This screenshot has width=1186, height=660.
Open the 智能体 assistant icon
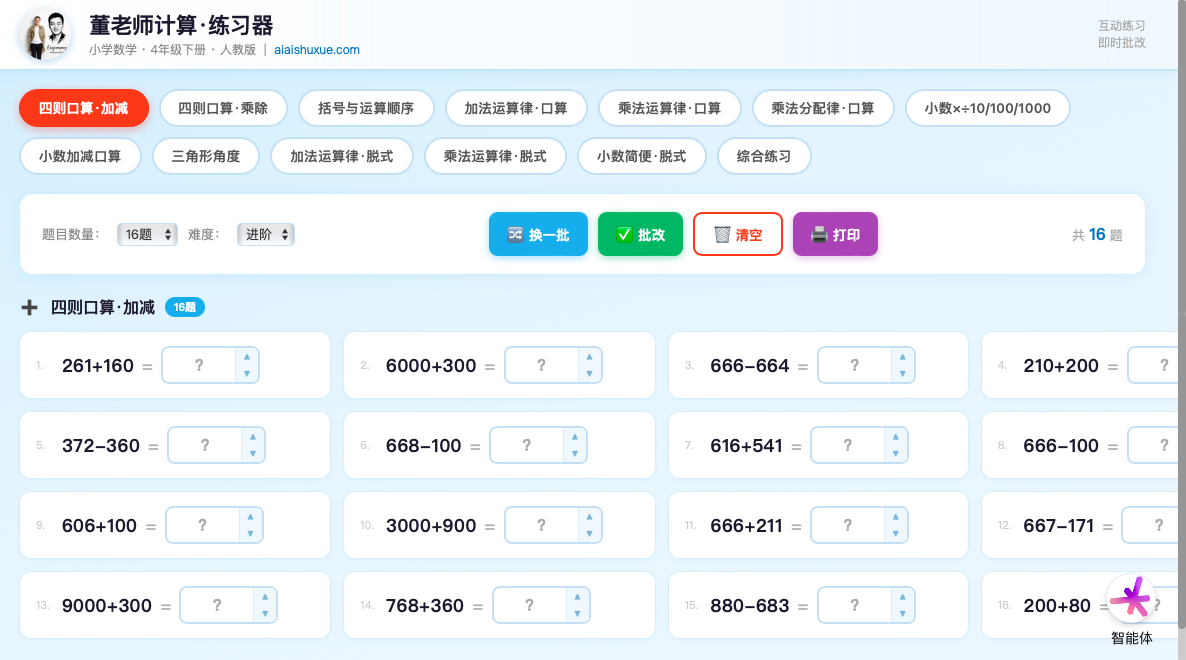click(1132, 600)
